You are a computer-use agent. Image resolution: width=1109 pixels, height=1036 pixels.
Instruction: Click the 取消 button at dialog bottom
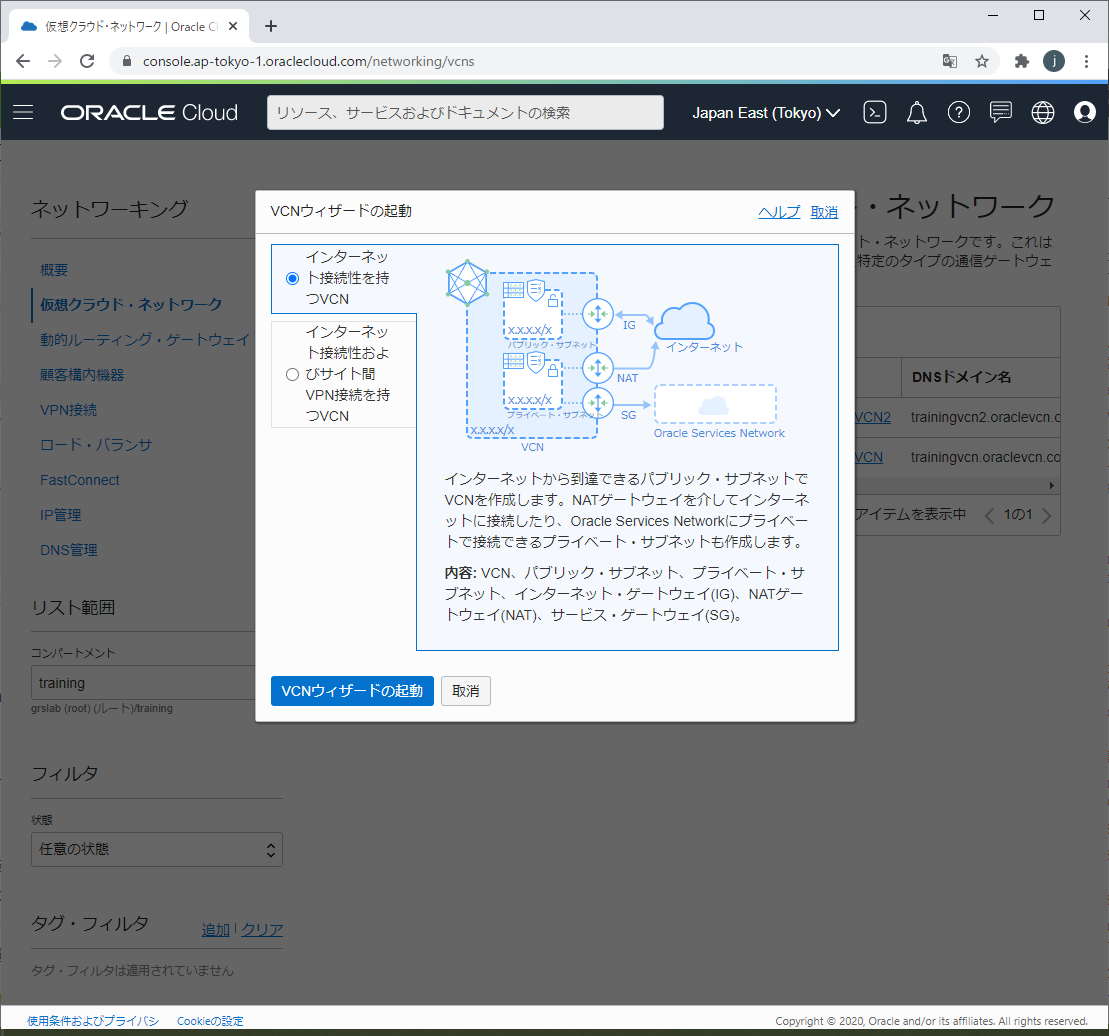[x=465, y=691]
